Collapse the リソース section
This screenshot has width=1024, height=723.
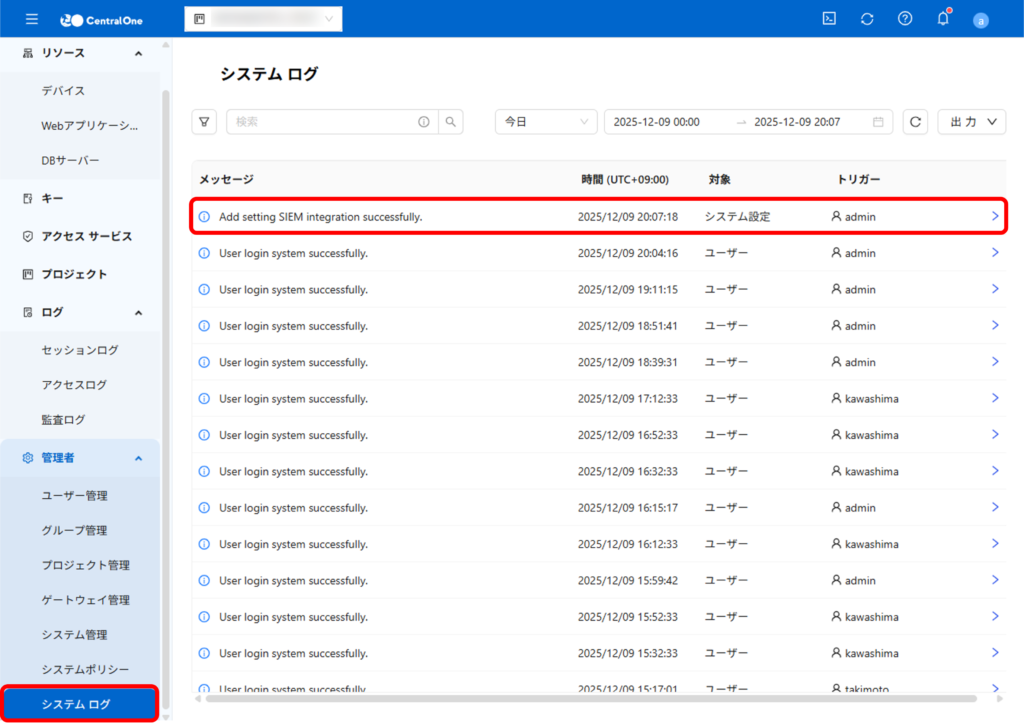[138, 53]
